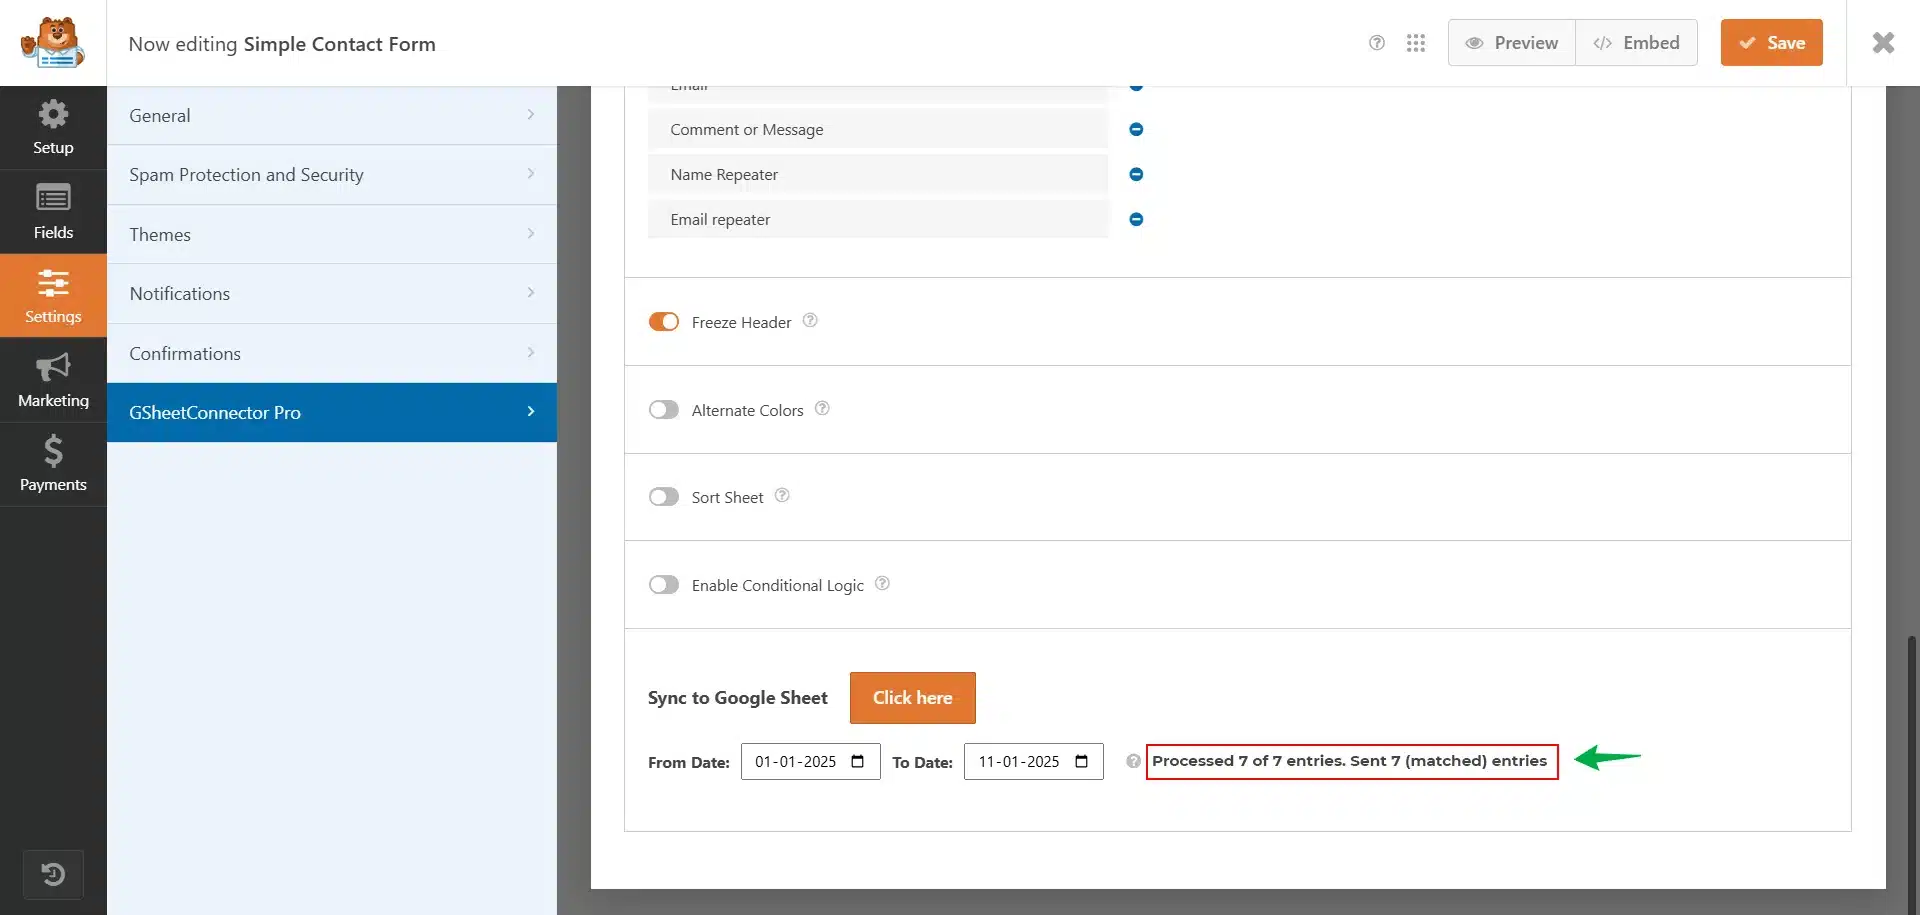Enable the Sort Sheet option
1920x915 pixels.
[664, 496]
